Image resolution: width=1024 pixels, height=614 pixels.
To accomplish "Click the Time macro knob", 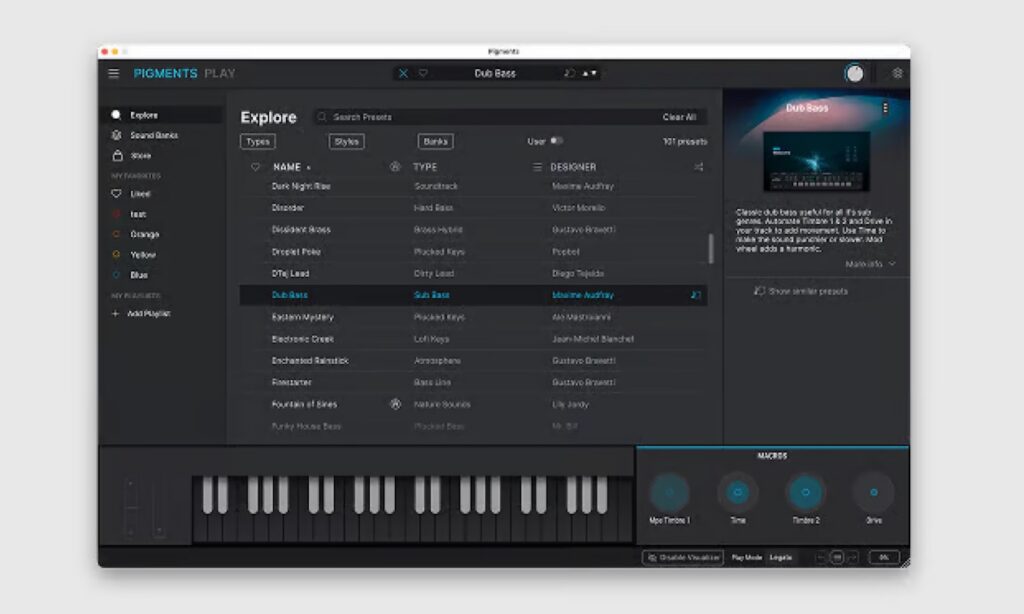I will [738, 493].
